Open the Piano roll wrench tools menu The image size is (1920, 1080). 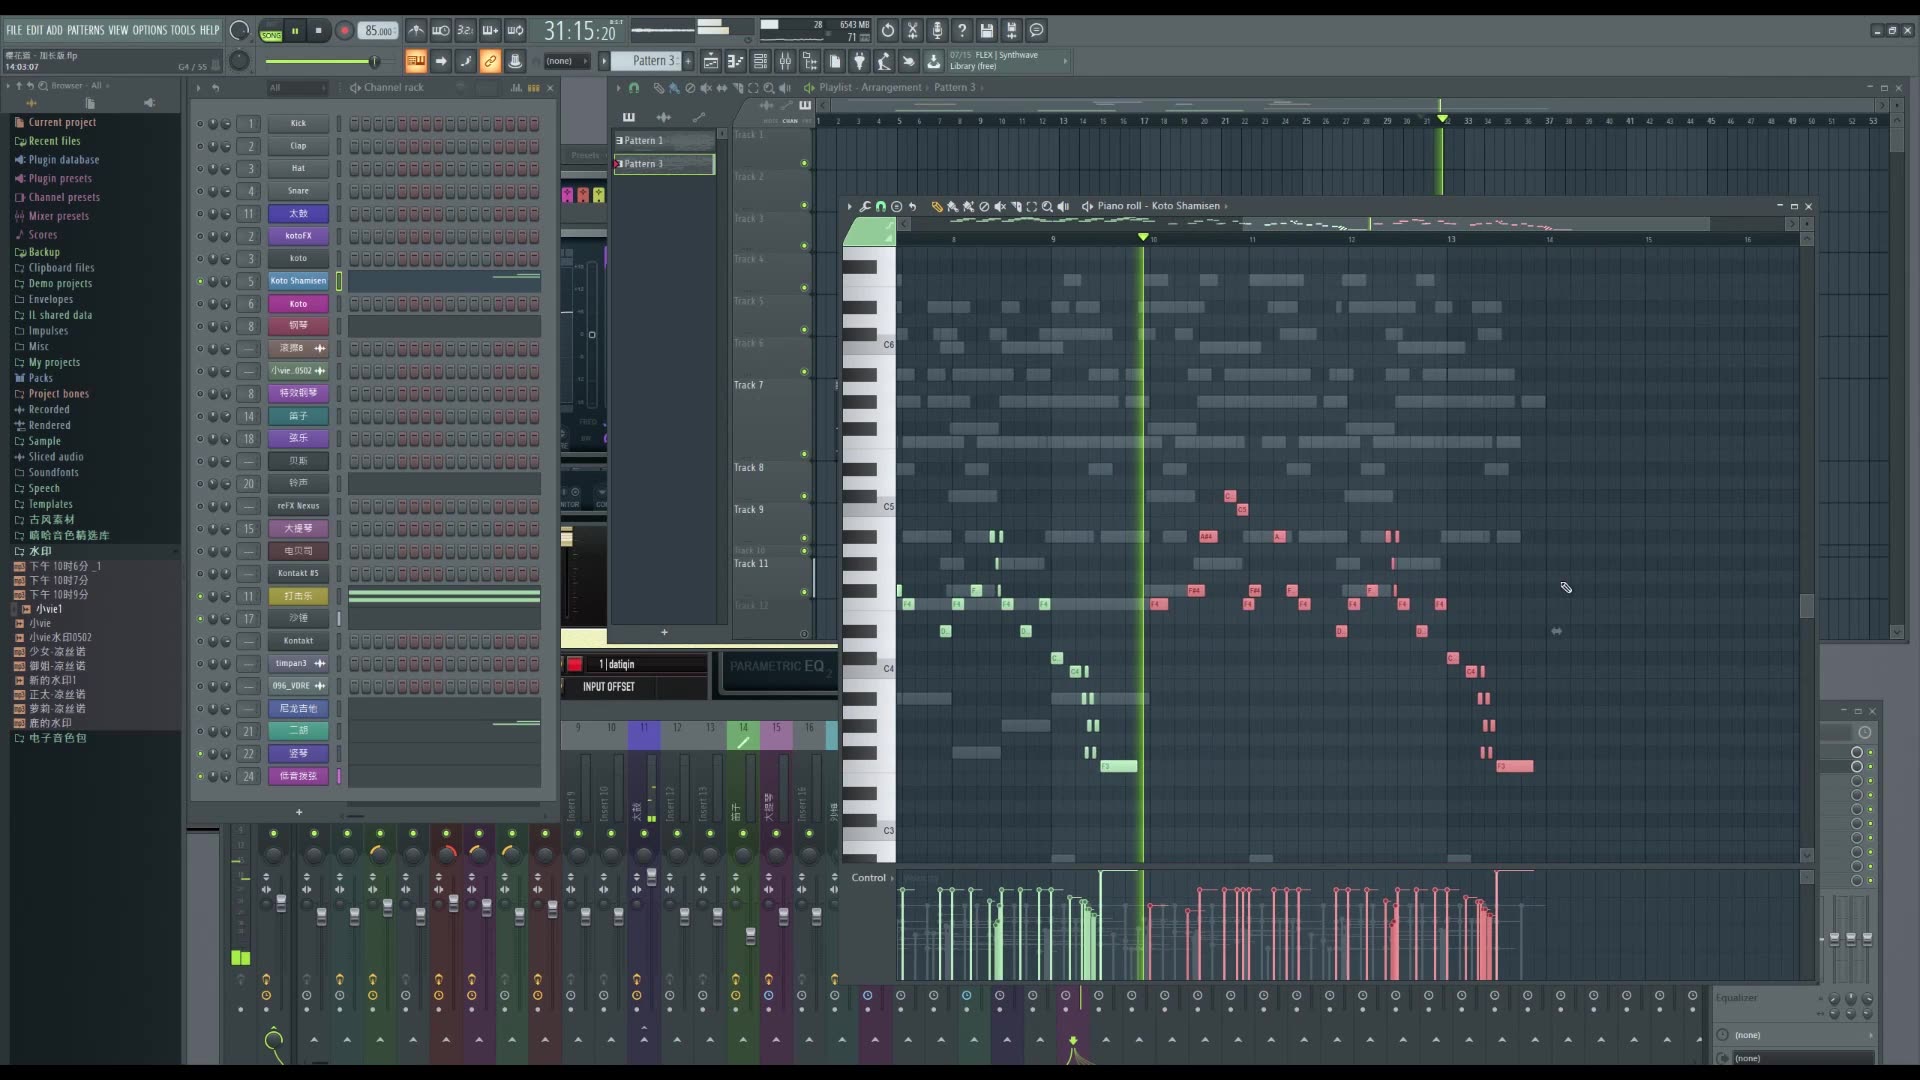(865, 206)
